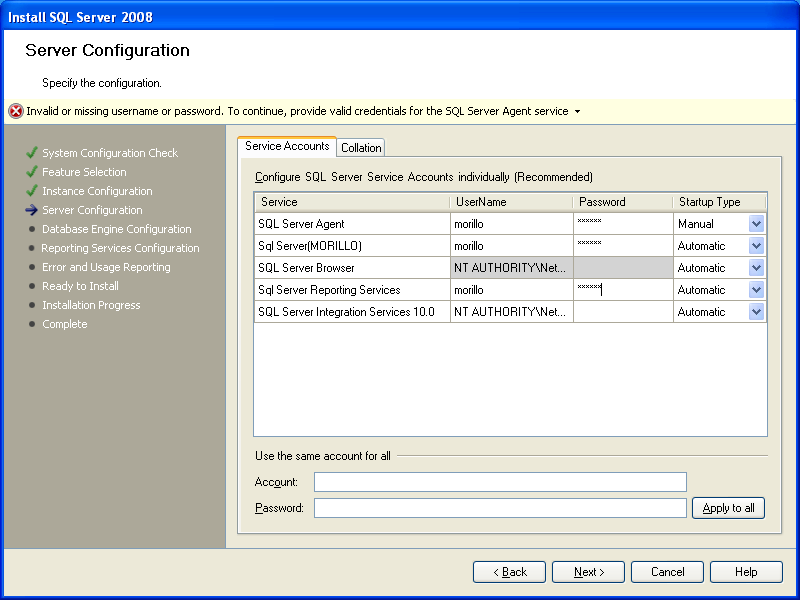Image resolution: width=800 pixels, height=600 pixels.
Task: Edit the SQL Server Agent username cell
Action: click(x=512, y=223)
